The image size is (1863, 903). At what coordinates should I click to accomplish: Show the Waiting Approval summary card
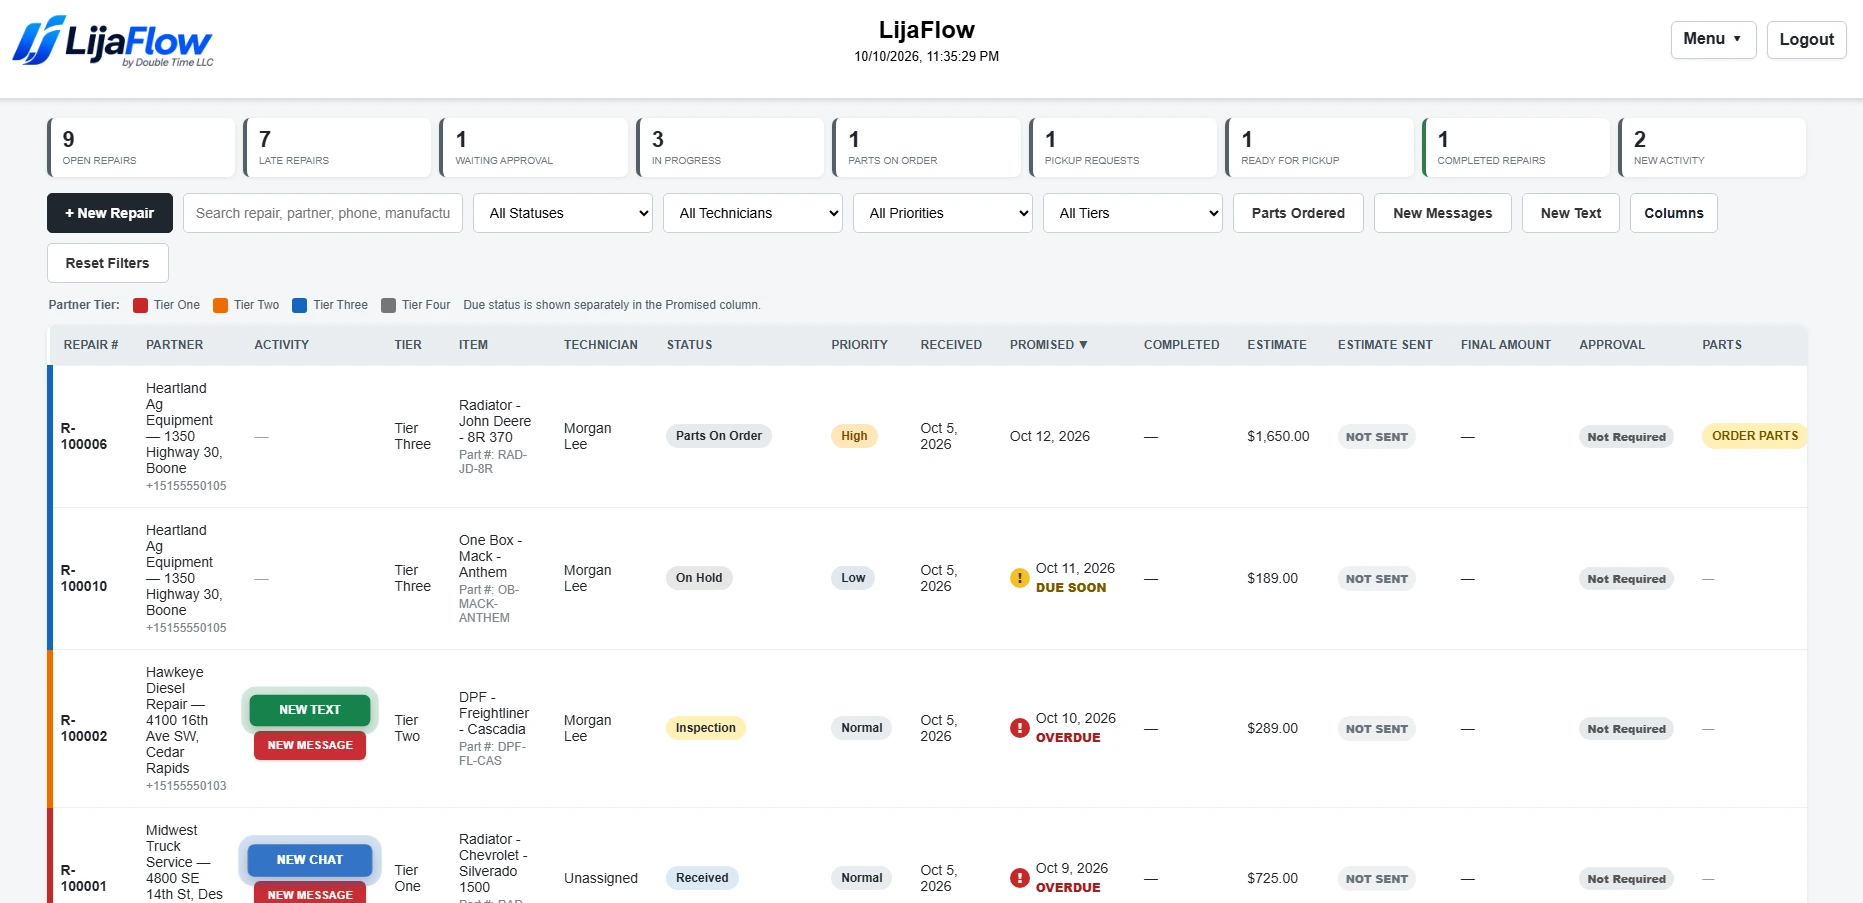tap(534, 148)
